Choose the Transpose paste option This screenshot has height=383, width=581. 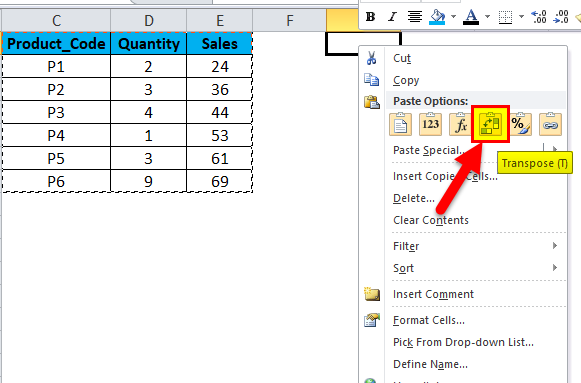[490, 124]
